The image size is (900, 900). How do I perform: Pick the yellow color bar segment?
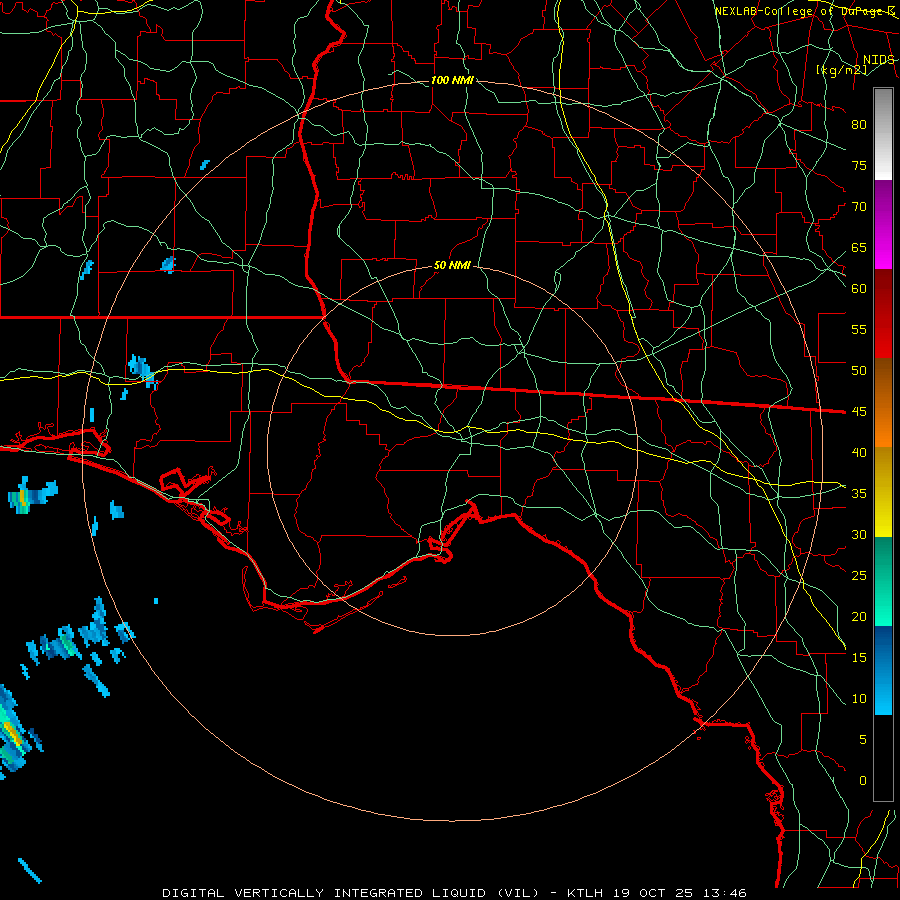[883, 492]
